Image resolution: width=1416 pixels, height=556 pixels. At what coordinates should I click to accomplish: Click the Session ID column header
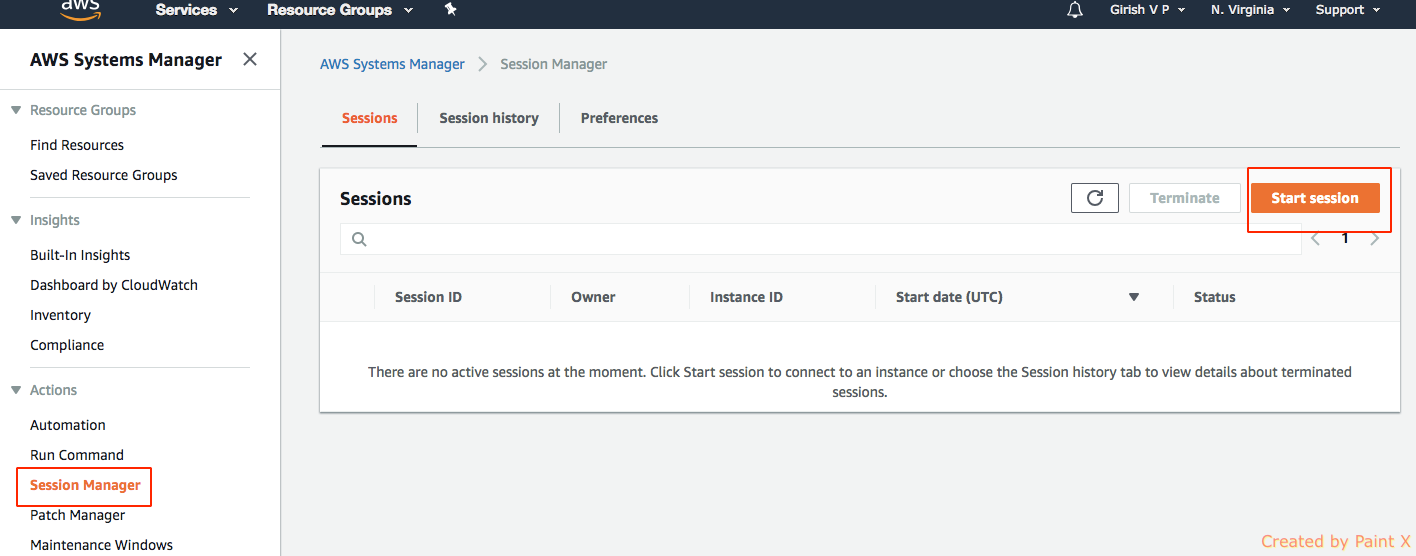coord(428,297)
